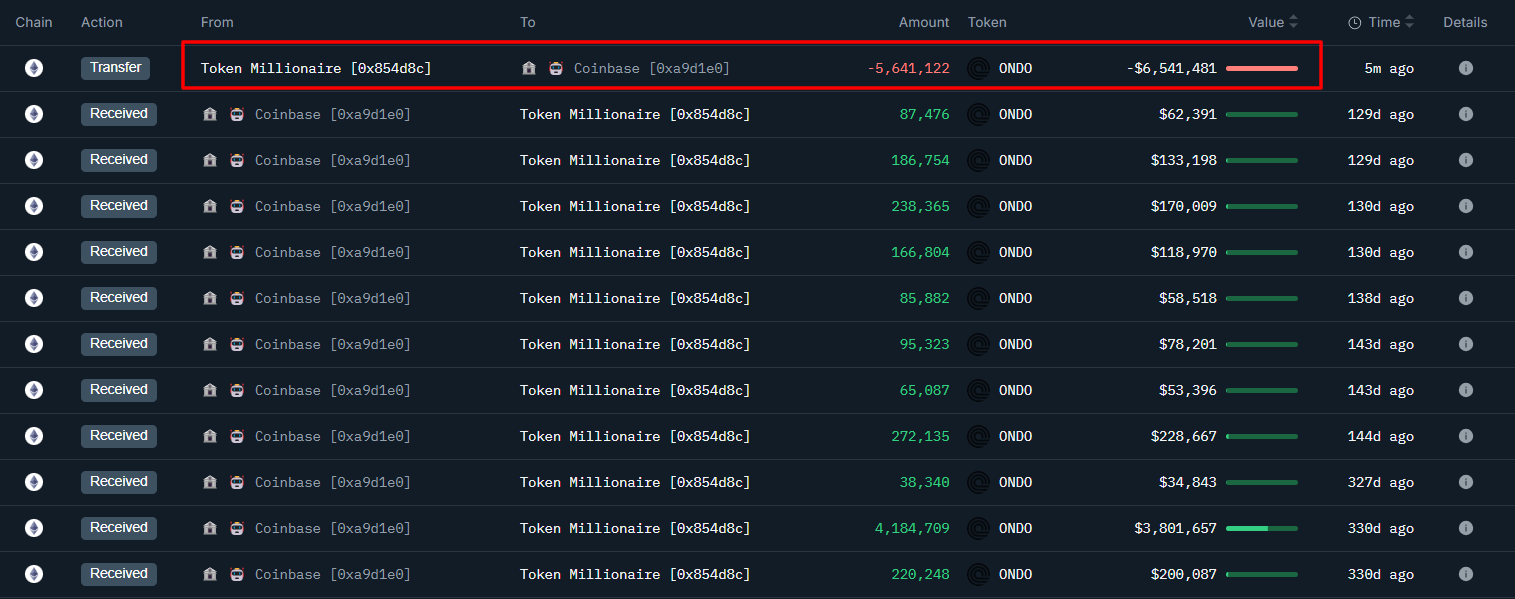The image size is (1515, 599).
Task: Open Coinbase [0xa9d1e0] recipient in Transfer row
Action: point(651,68)
